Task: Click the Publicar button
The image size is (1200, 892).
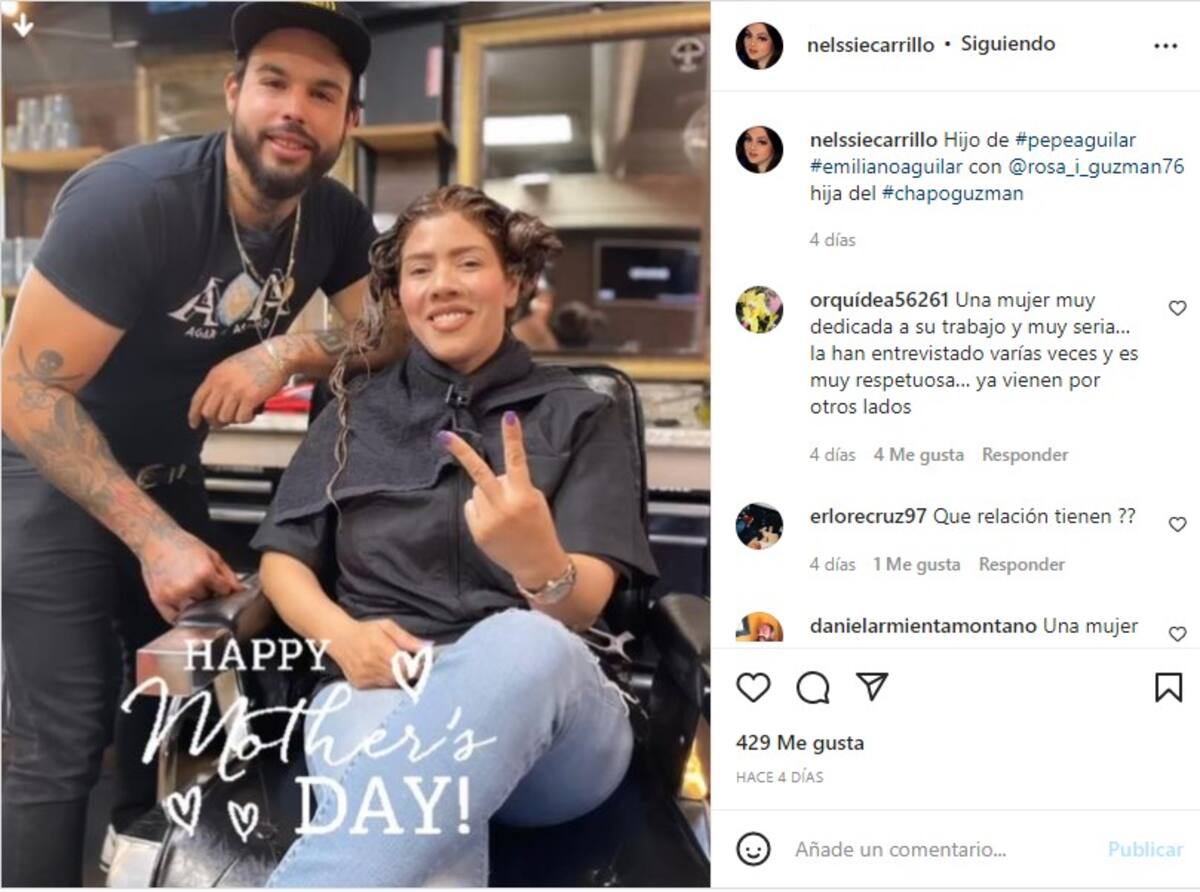Action: click(1145, 849)
